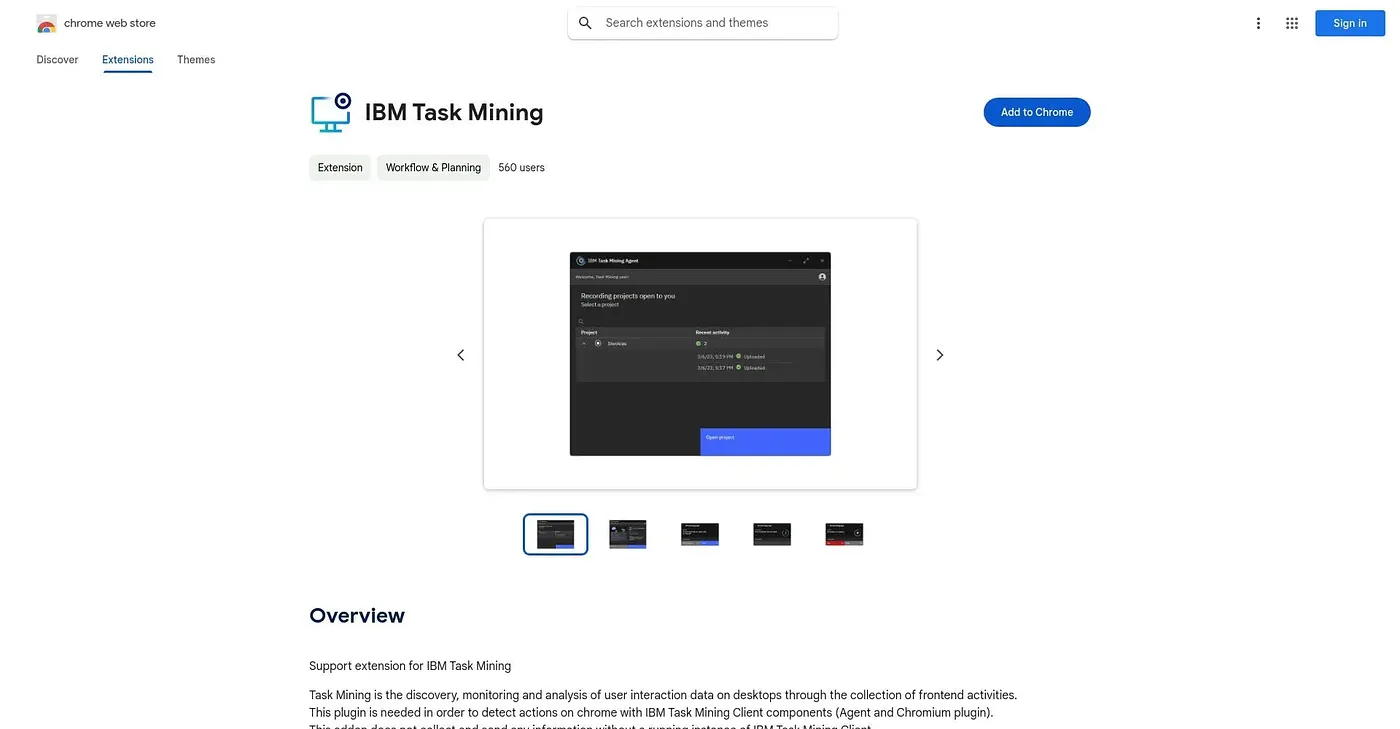Click the "560 users" count text
Image resolution: width=1400 pixels, height=729 pixels.
coord(522,168)
